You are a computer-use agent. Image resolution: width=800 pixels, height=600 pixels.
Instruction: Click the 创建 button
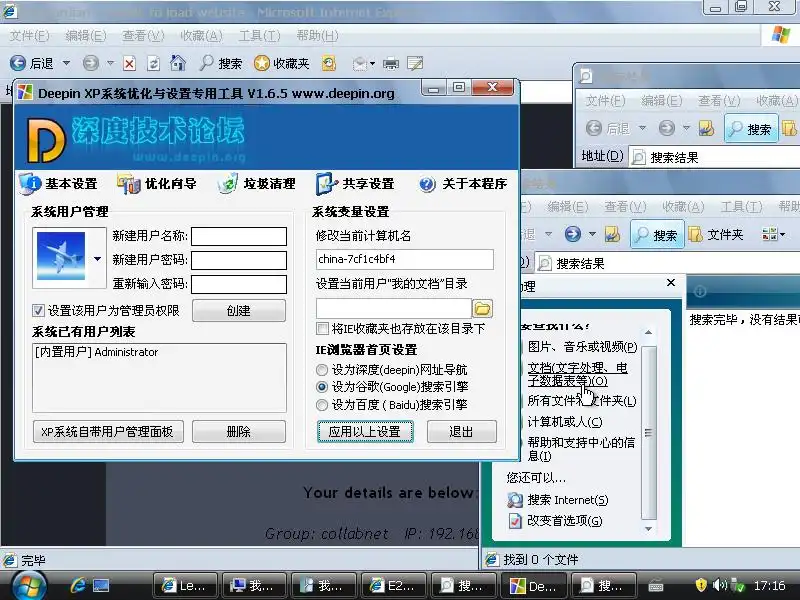click(x=239, y=311)
